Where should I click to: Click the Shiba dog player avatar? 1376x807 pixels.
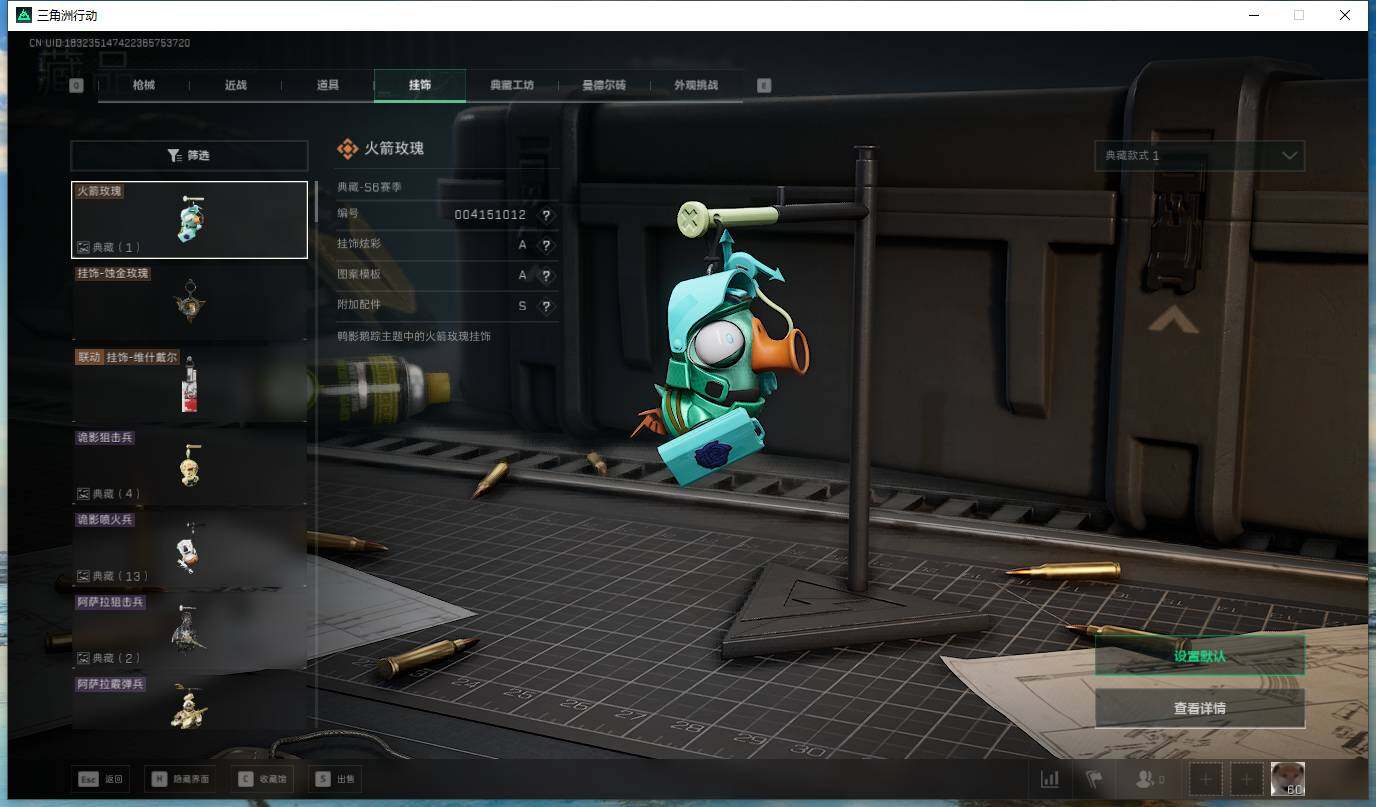click(1287, 779)
